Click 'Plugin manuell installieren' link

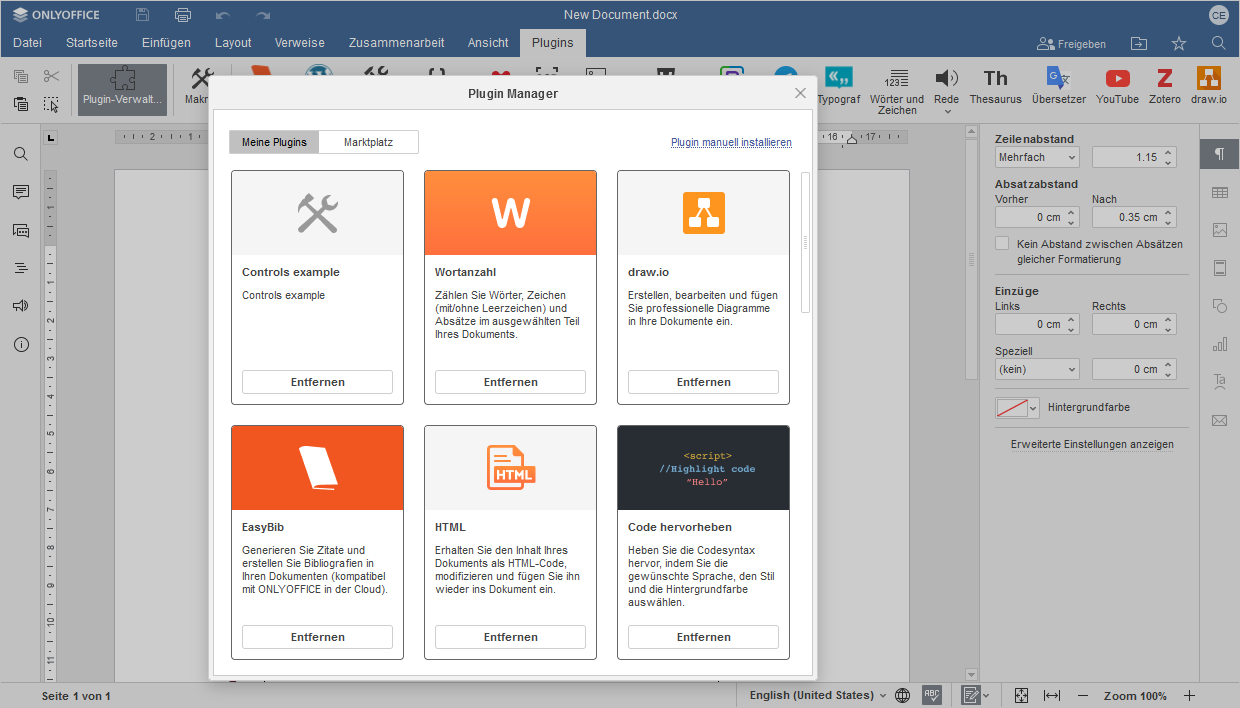pos(731,143)
